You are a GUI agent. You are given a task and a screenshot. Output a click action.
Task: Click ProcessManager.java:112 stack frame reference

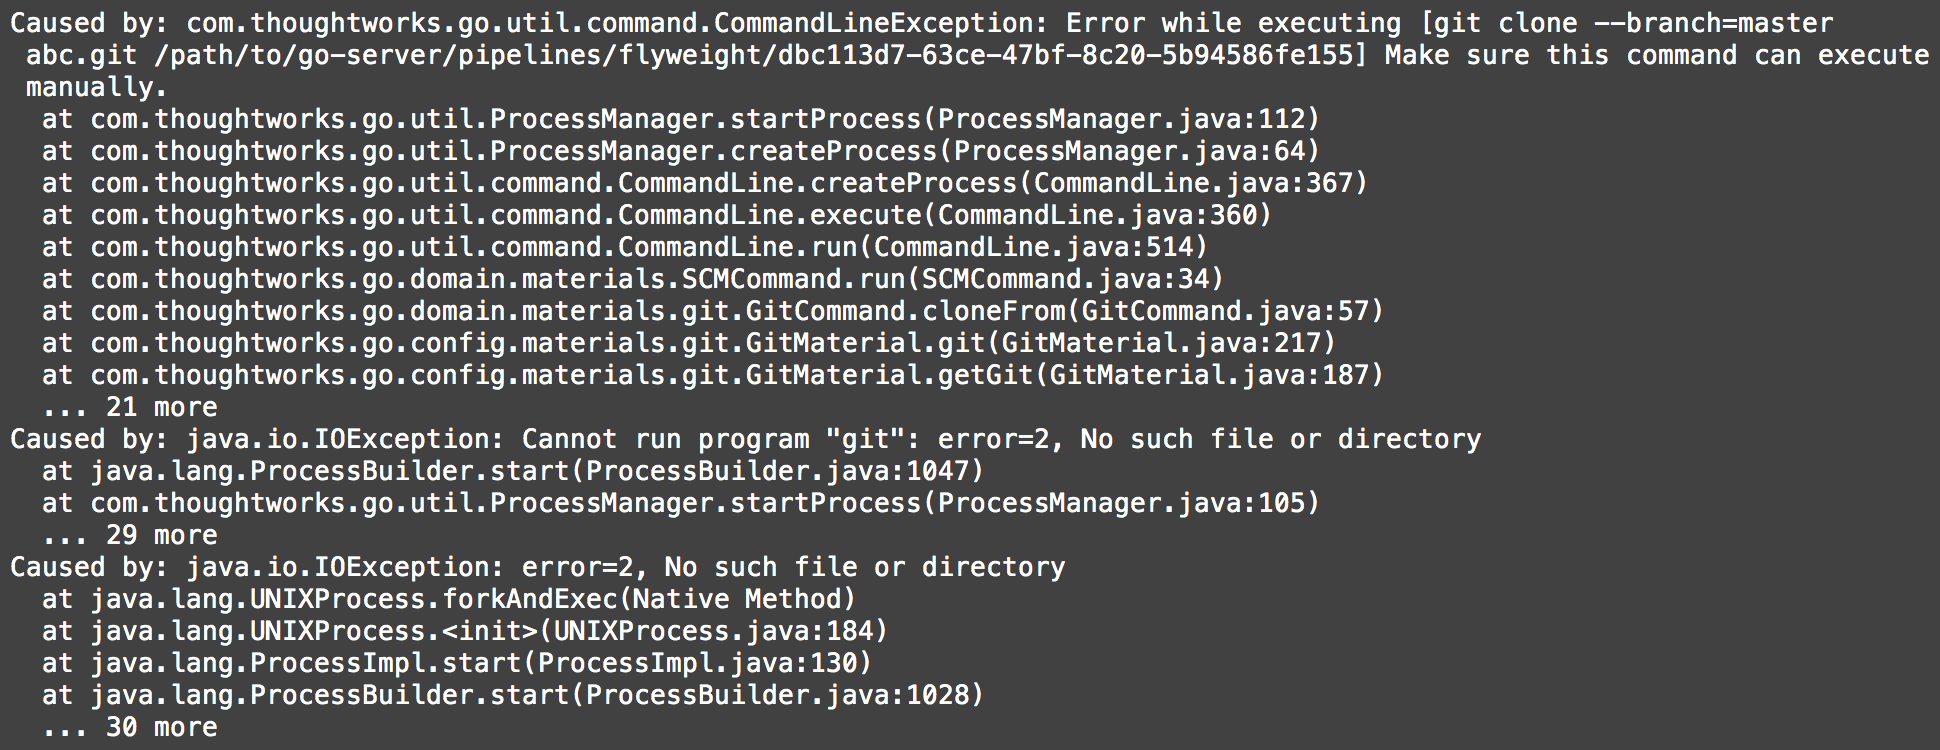pos(1121,119)
